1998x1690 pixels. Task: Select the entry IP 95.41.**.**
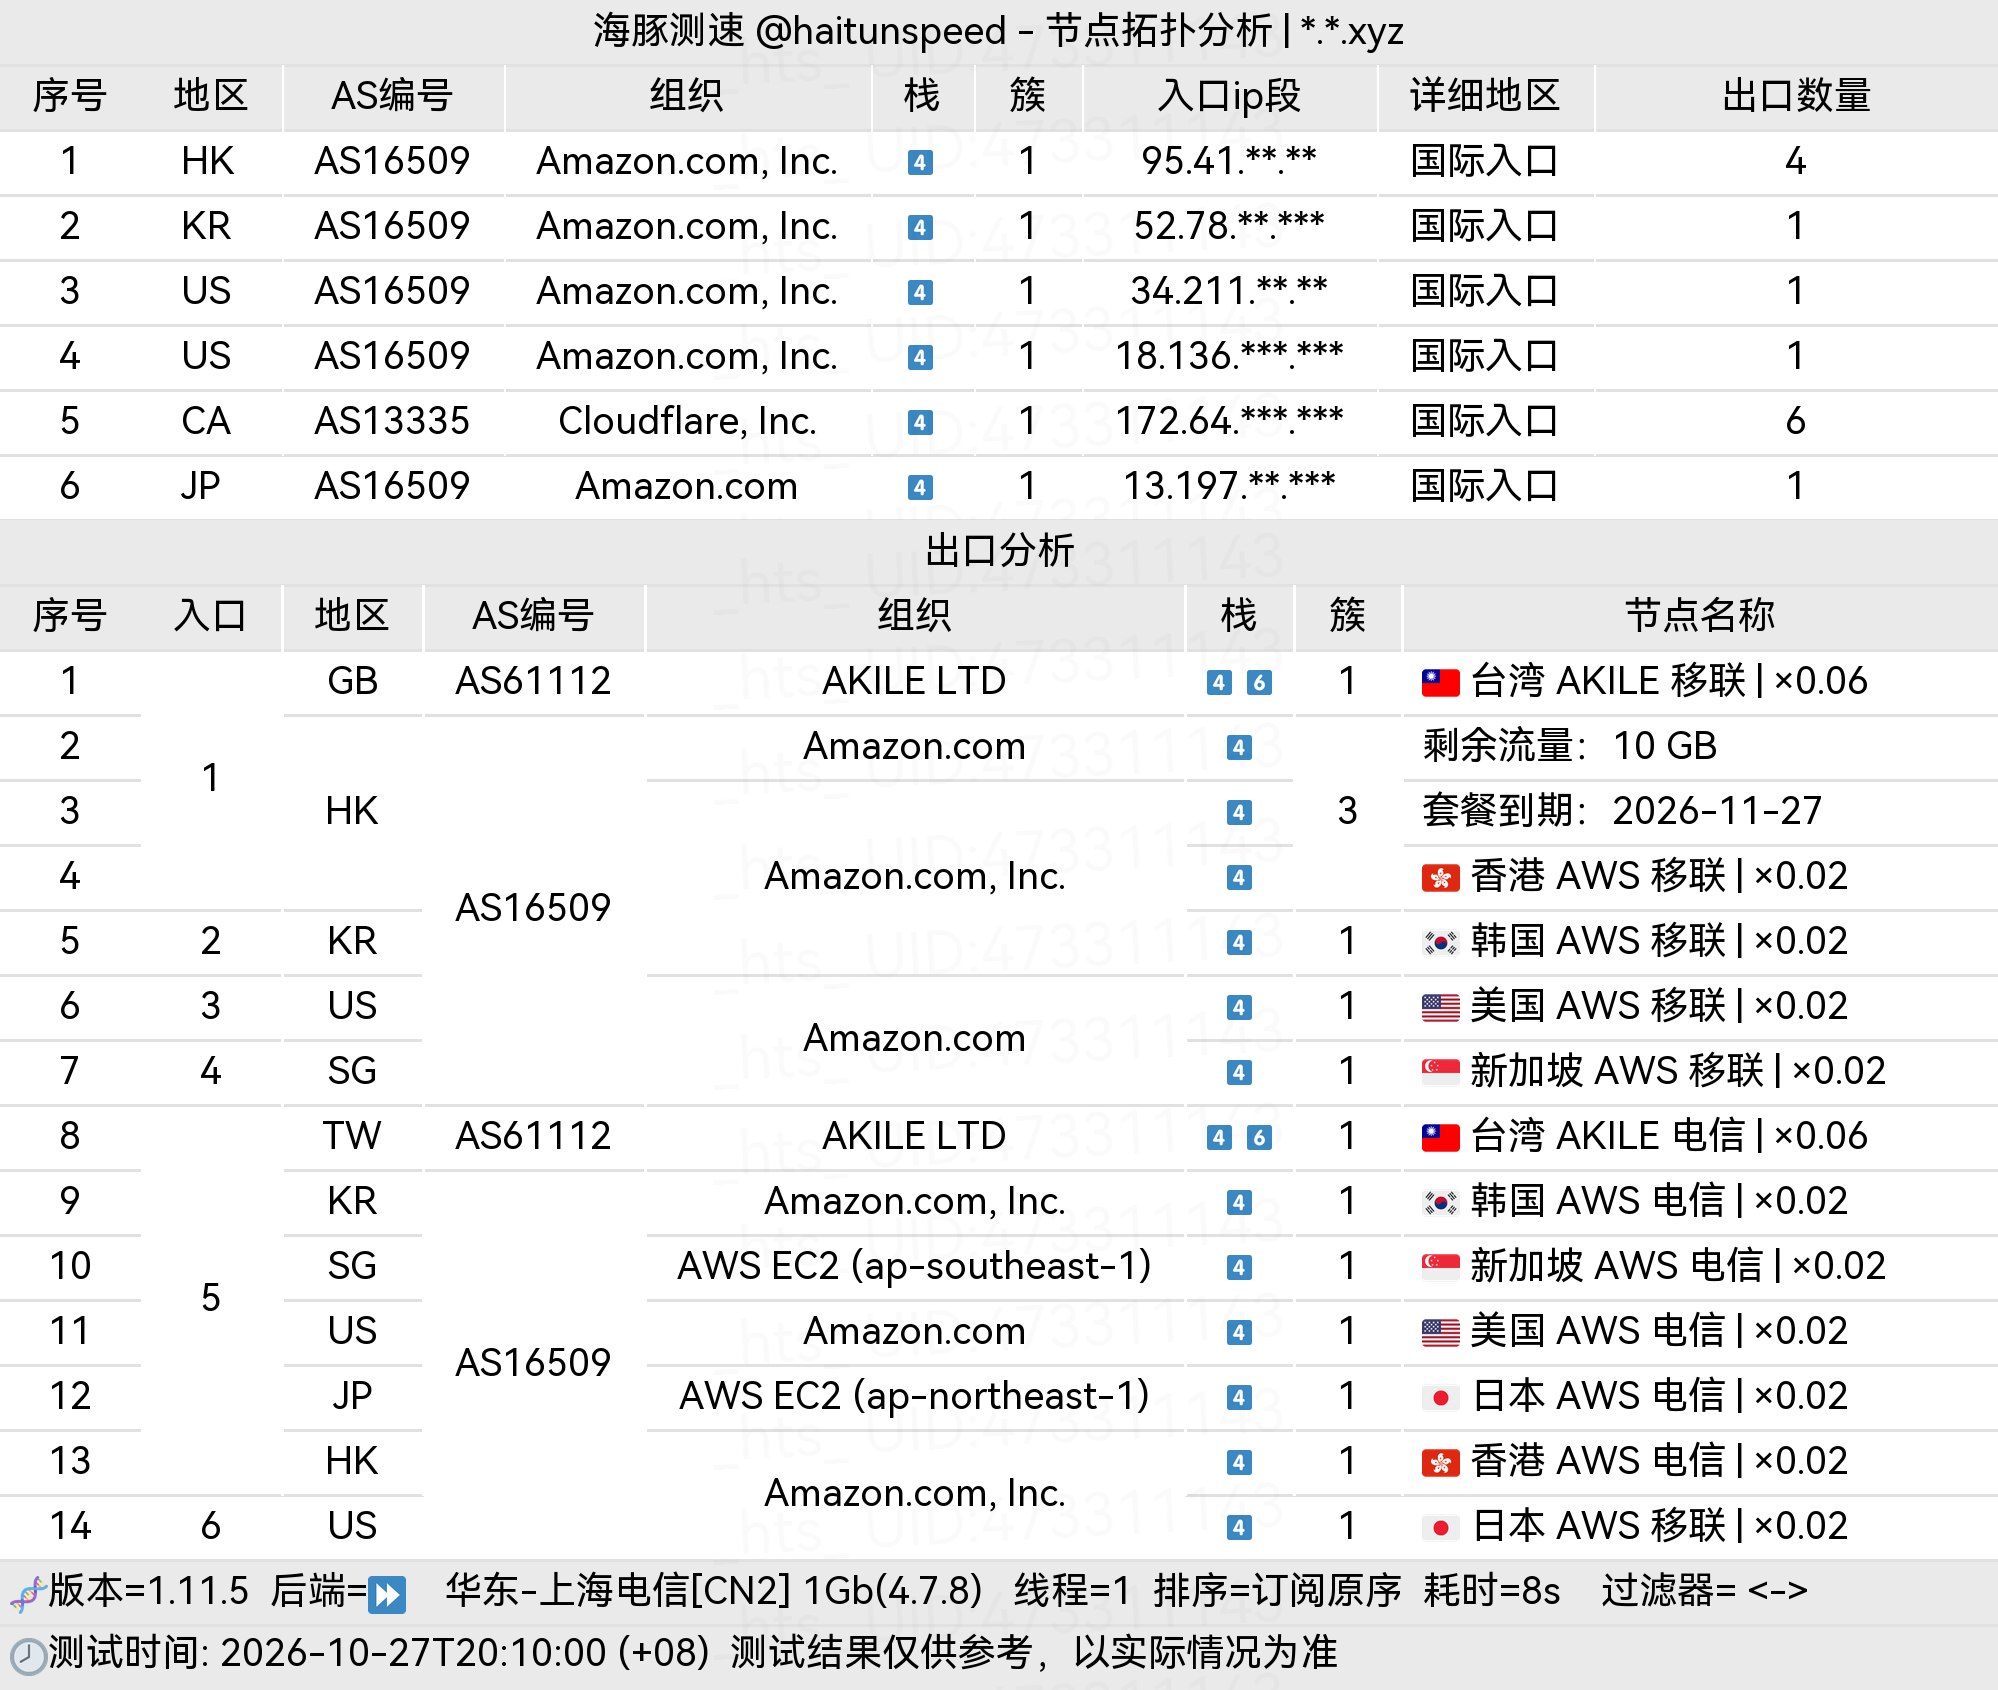[x=1229, y=161]
